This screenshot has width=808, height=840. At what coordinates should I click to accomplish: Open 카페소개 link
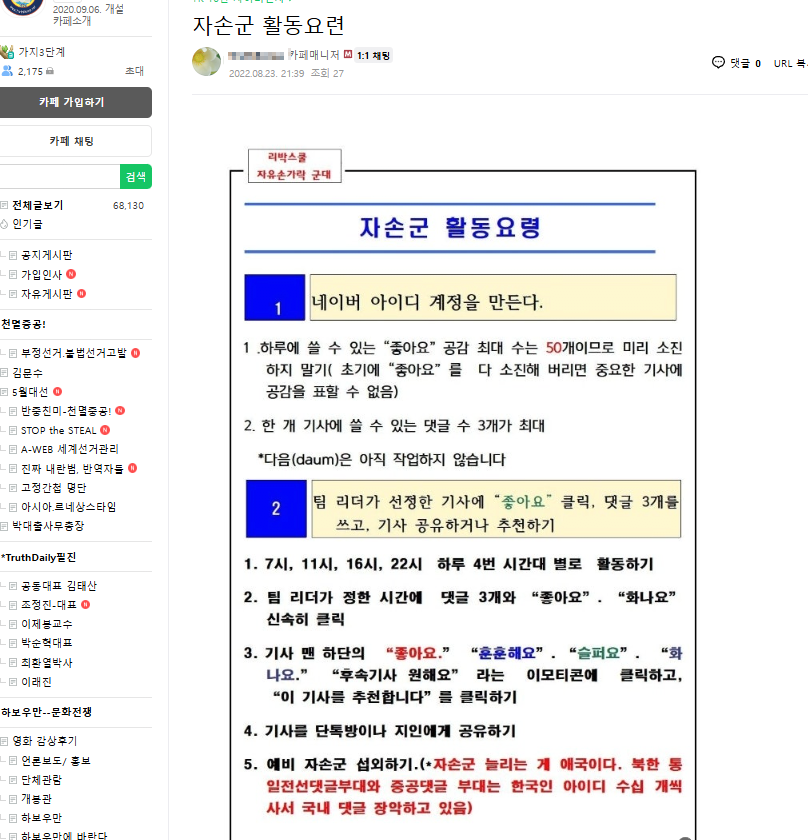point(72,21)
